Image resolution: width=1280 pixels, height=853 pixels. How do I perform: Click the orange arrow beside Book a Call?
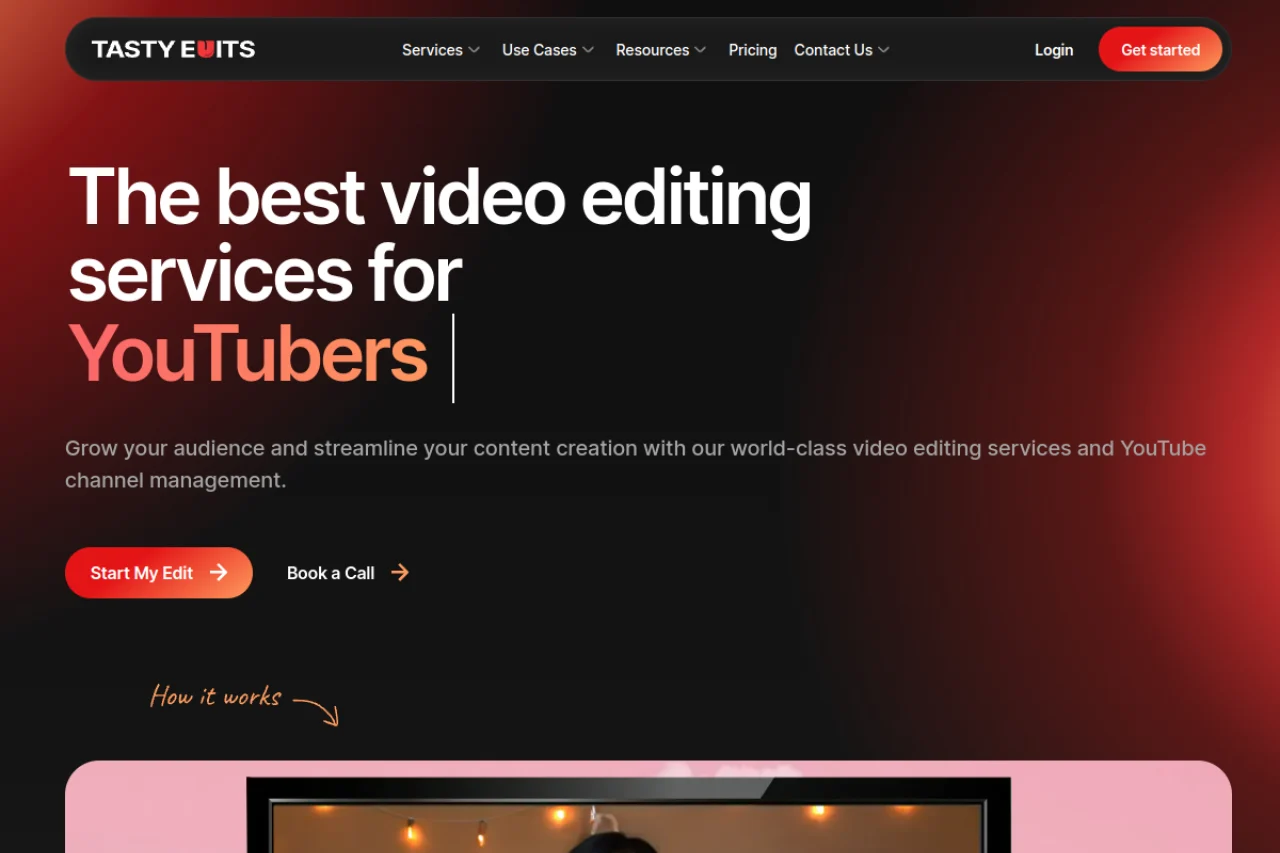click(400, 572)
